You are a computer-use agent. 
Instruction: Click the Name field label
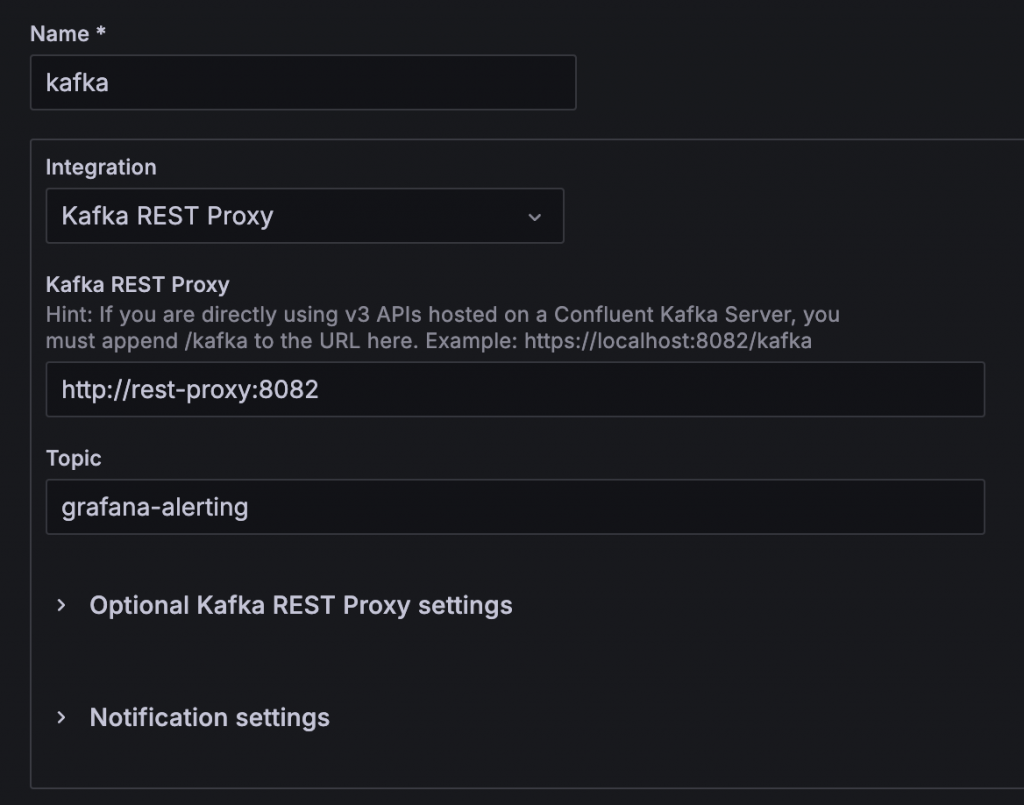pos(60,34)
